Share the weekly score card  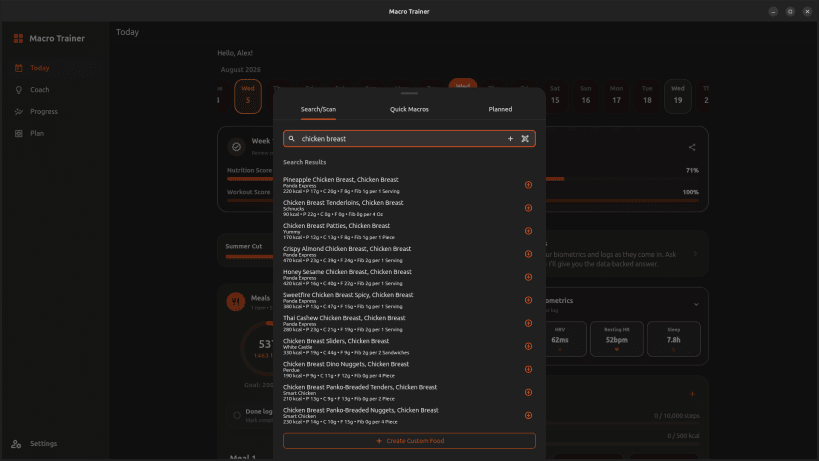(692, 147)
